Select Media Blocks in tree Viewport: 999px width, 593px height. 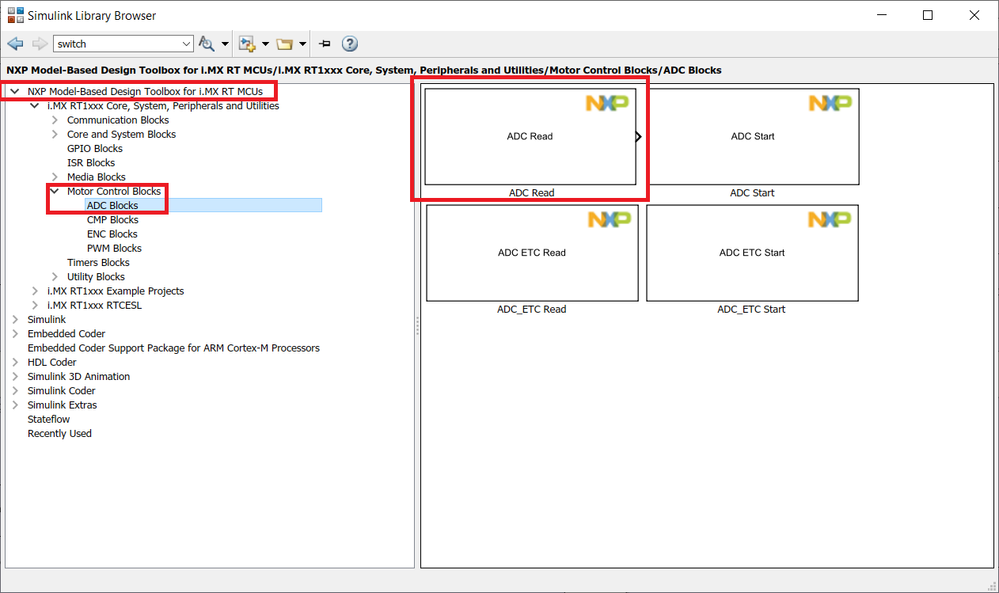click(x=96, y=176)
